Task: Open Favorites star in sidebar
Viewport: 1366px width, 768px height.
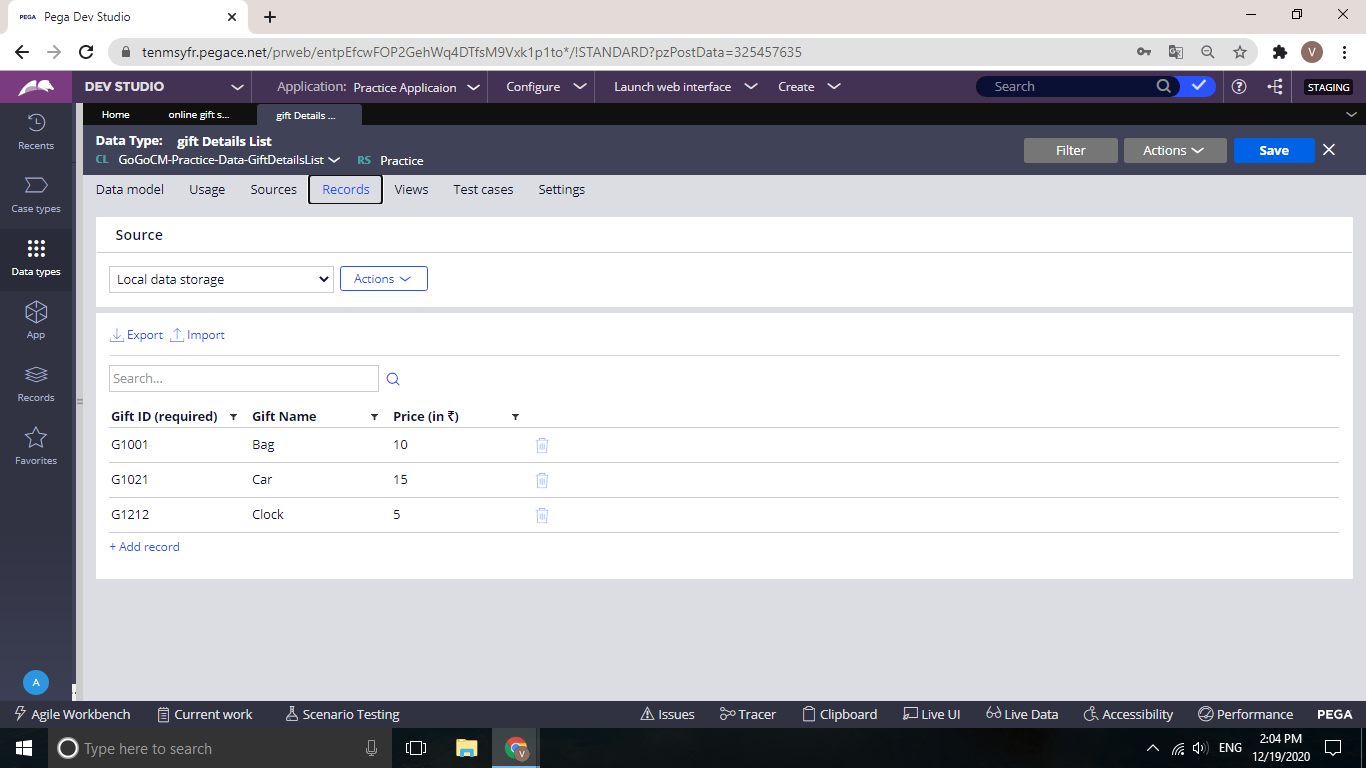Action: pos(36,447)
